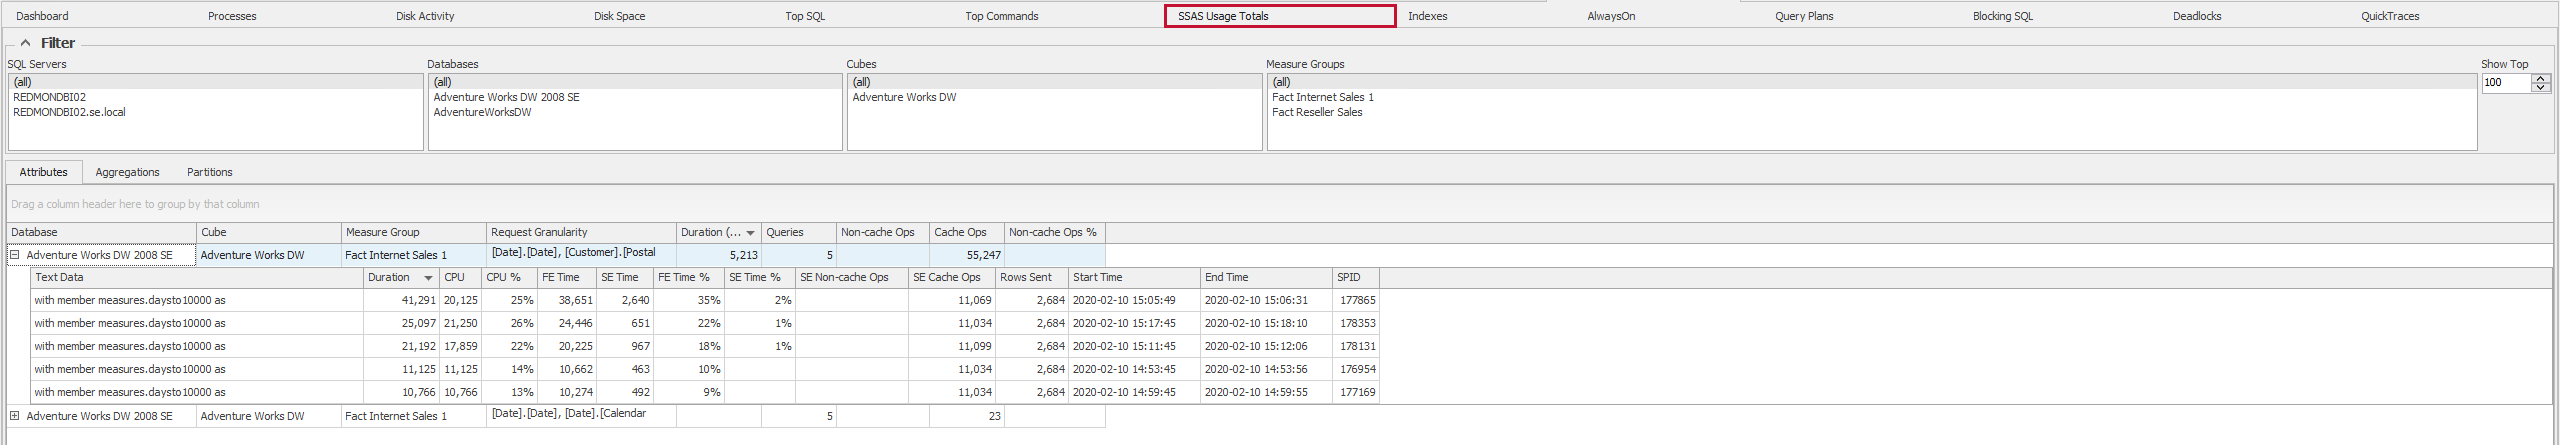Image resolution: width=2560 pixels, height=445 pixels.
Task: Open the Query Plans tab
Action: tap(1804, 16)
